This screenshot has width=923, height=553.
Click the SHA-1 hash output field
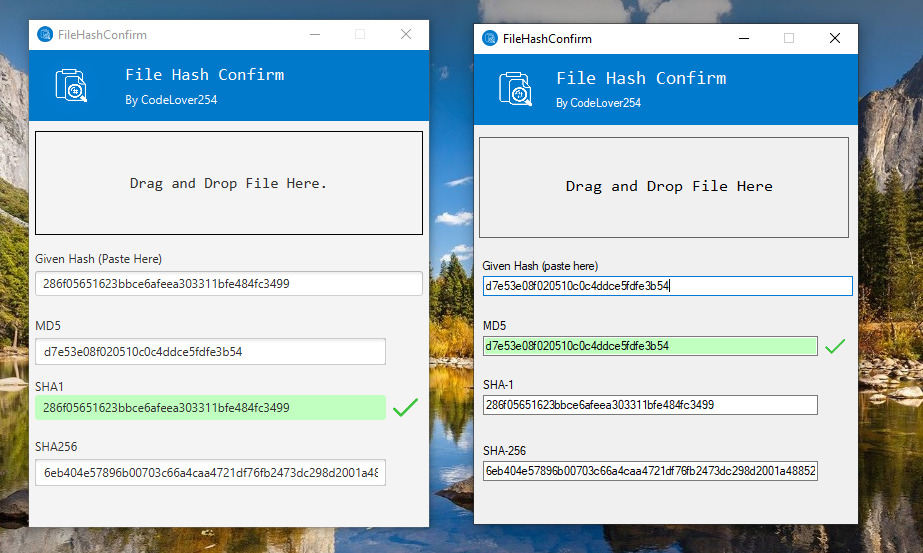650,405
